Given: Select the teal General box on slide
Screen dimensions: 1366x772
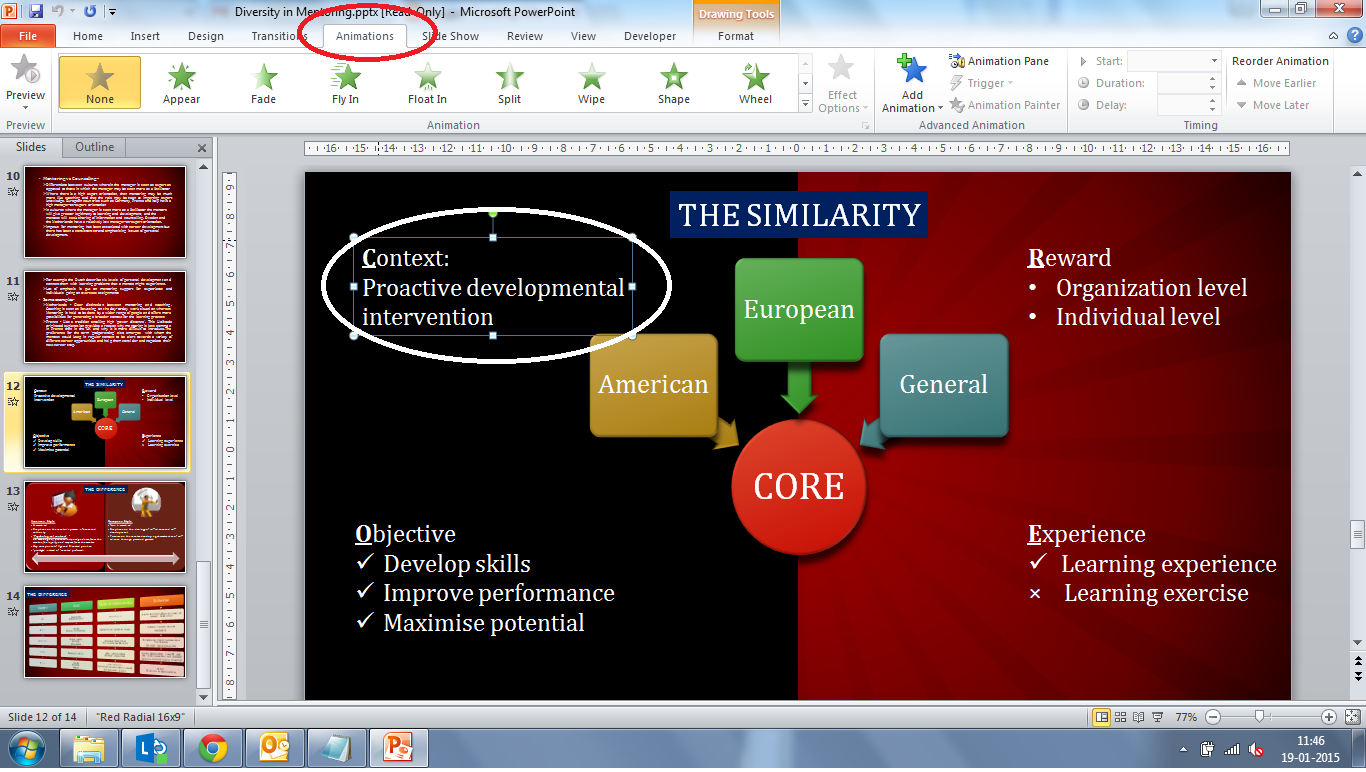Looking at the screenshot, I should point(943,385).
